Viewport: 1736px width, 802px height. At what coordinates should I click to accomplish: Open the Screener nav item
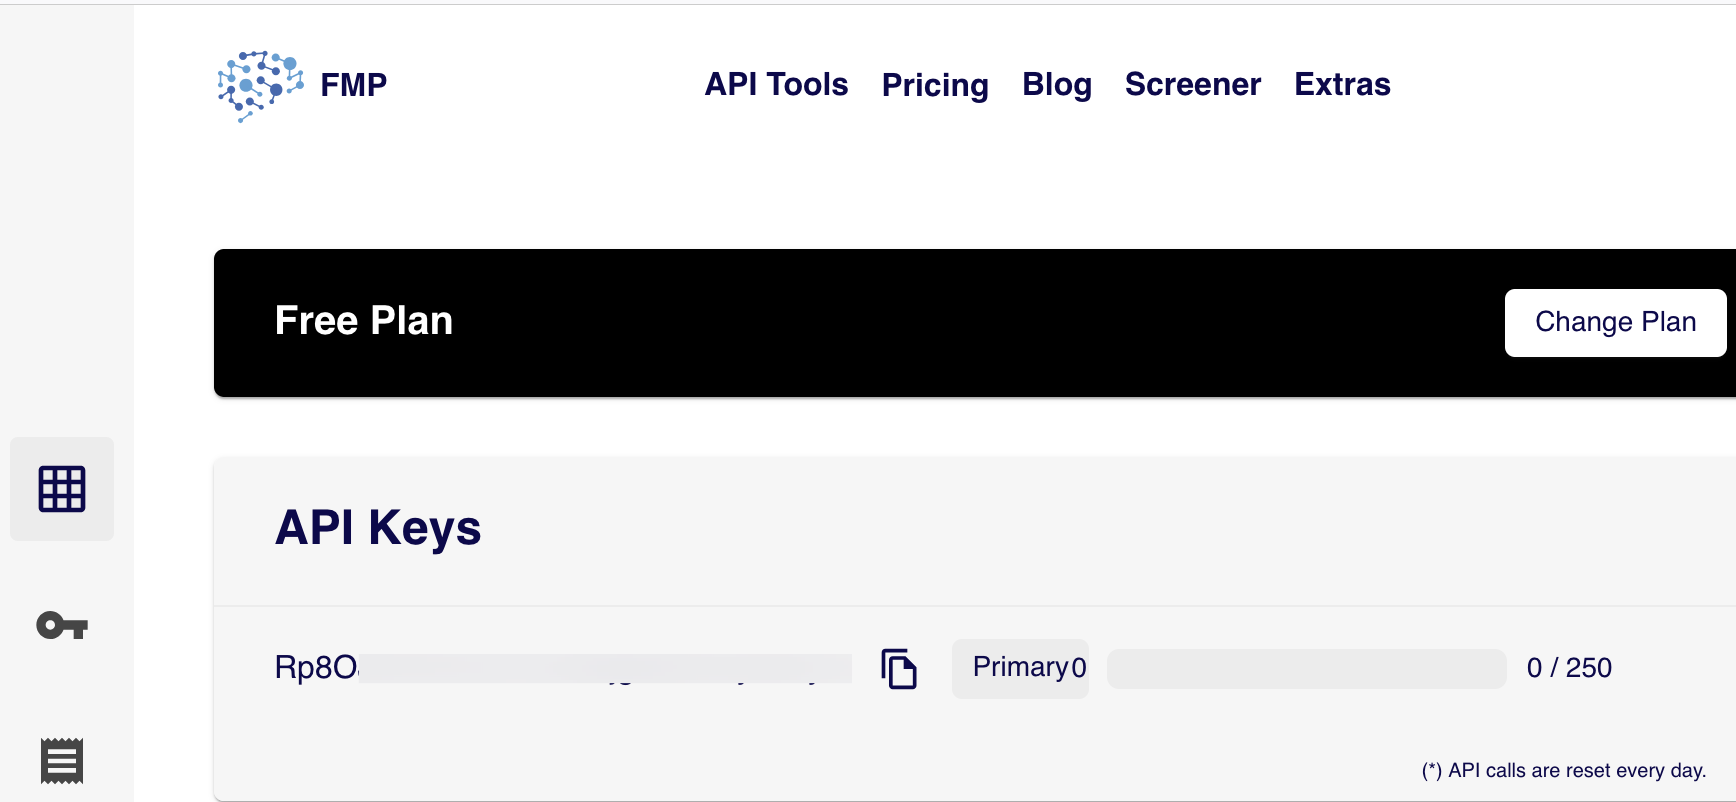(x=1192, y=85)
